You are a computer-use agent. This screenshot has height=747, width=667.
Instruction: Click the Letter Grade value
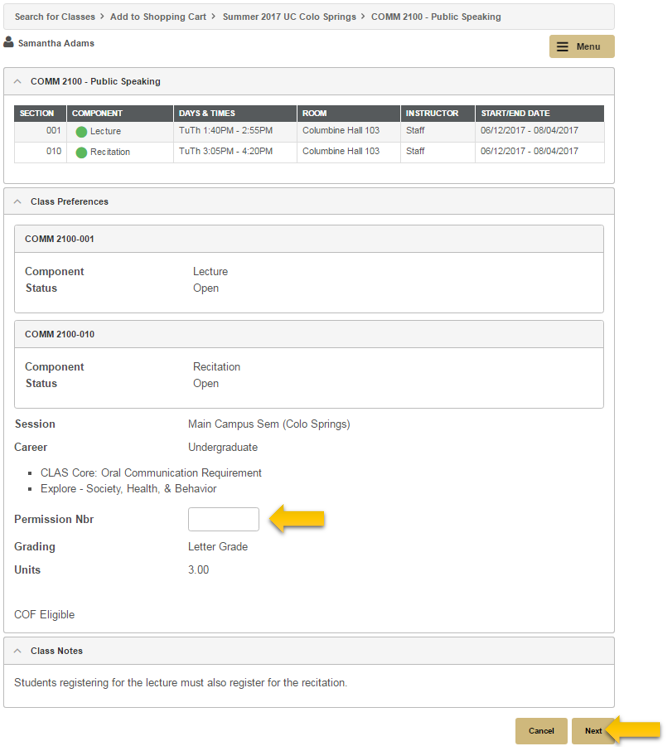[x=218, y=547]
